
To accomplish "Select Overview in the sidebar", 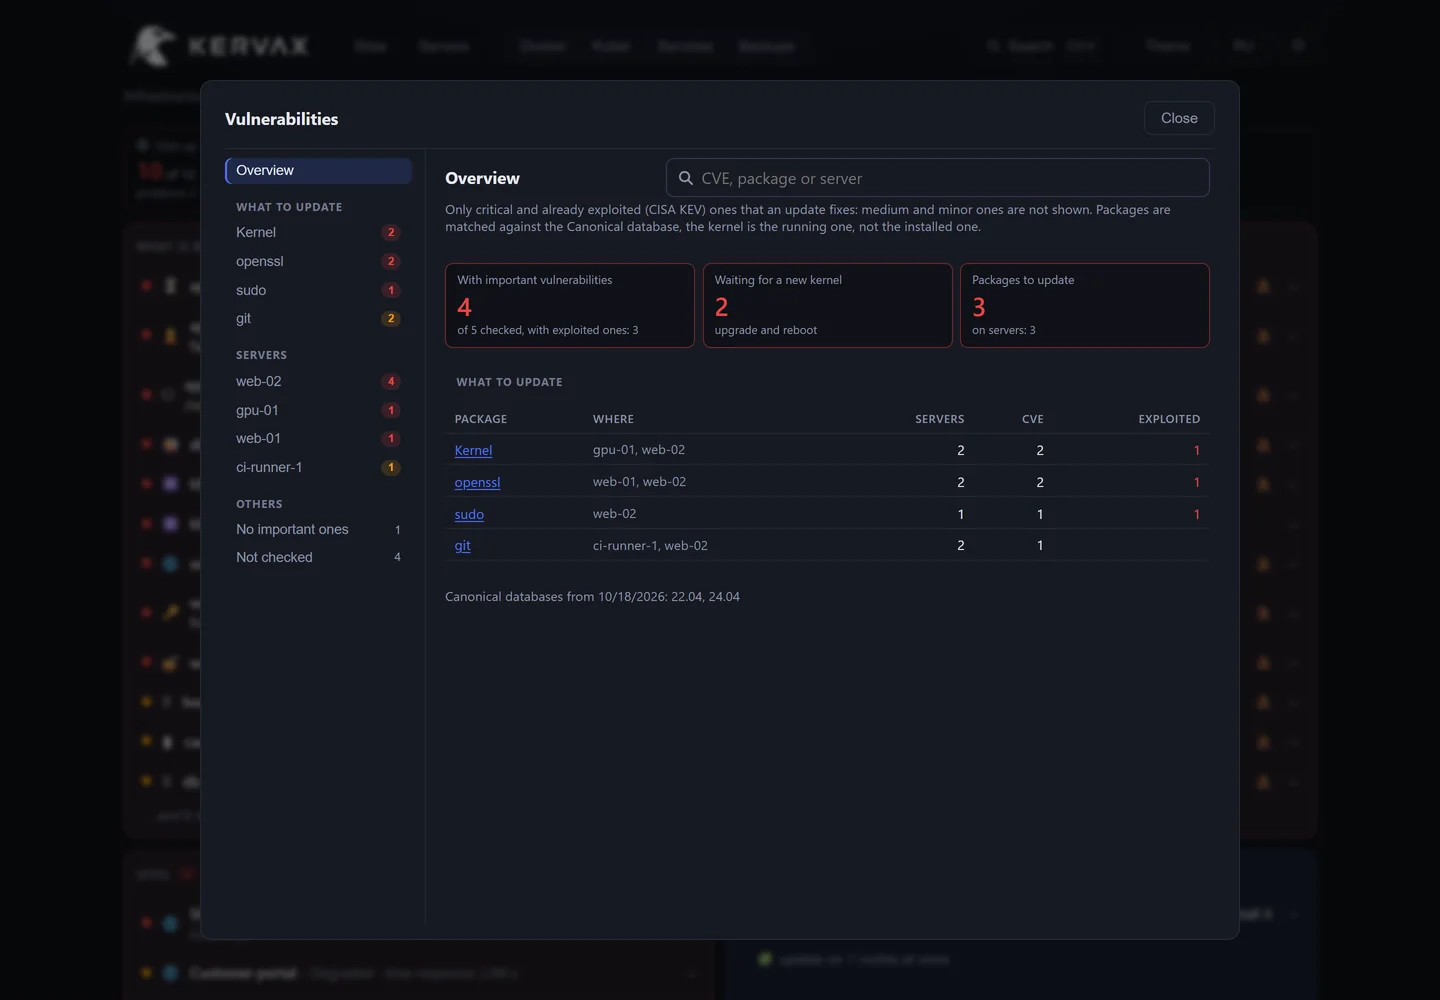I will [x=319, y=171].
